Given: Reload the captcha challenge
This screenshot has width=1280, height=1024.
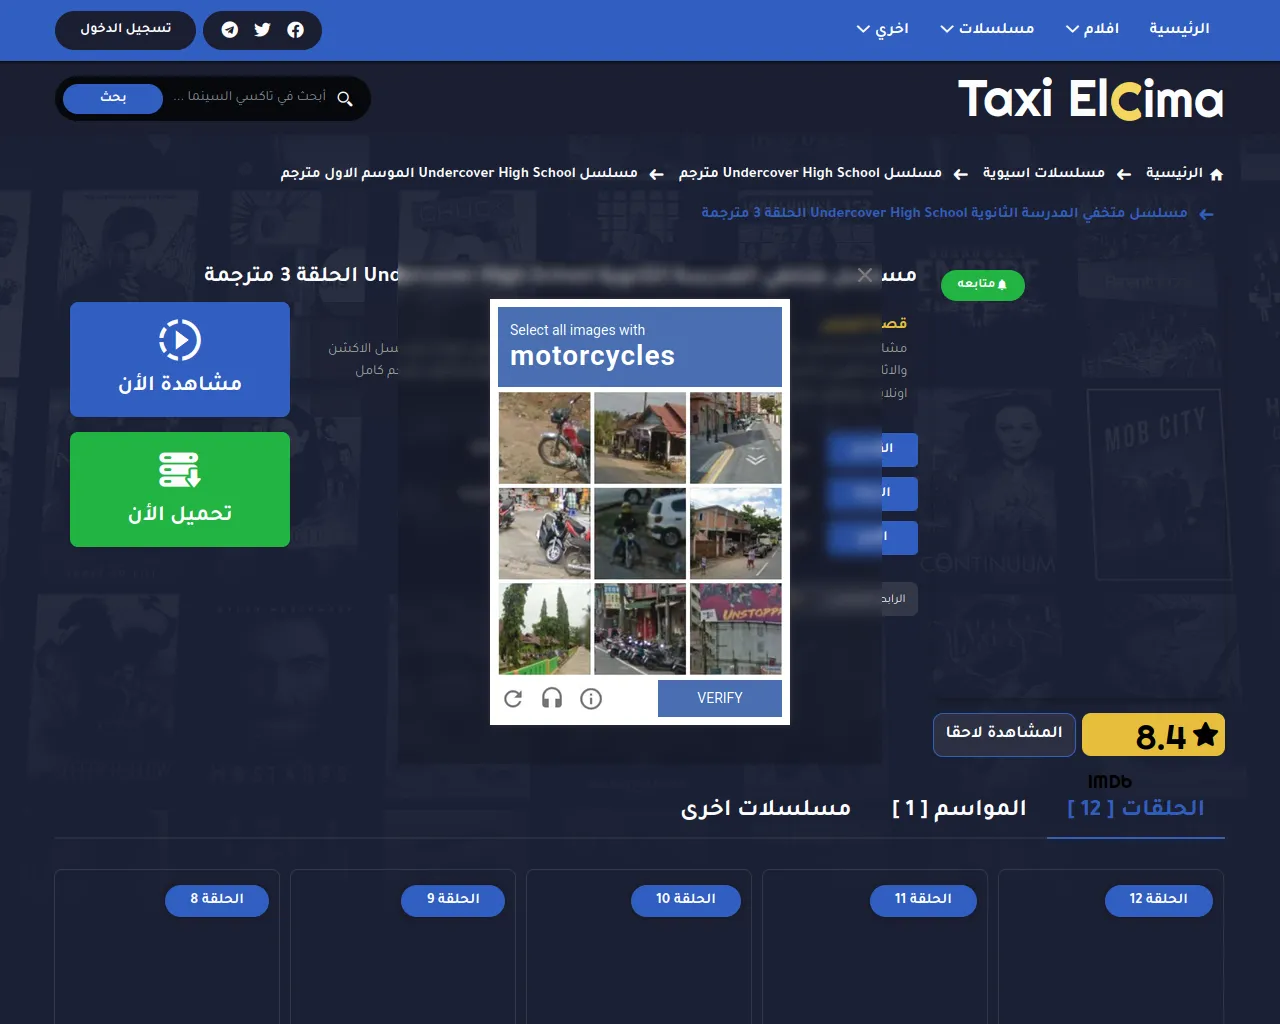Looking at the screenshot, I should pyautogui.click(x=513, y=699).
